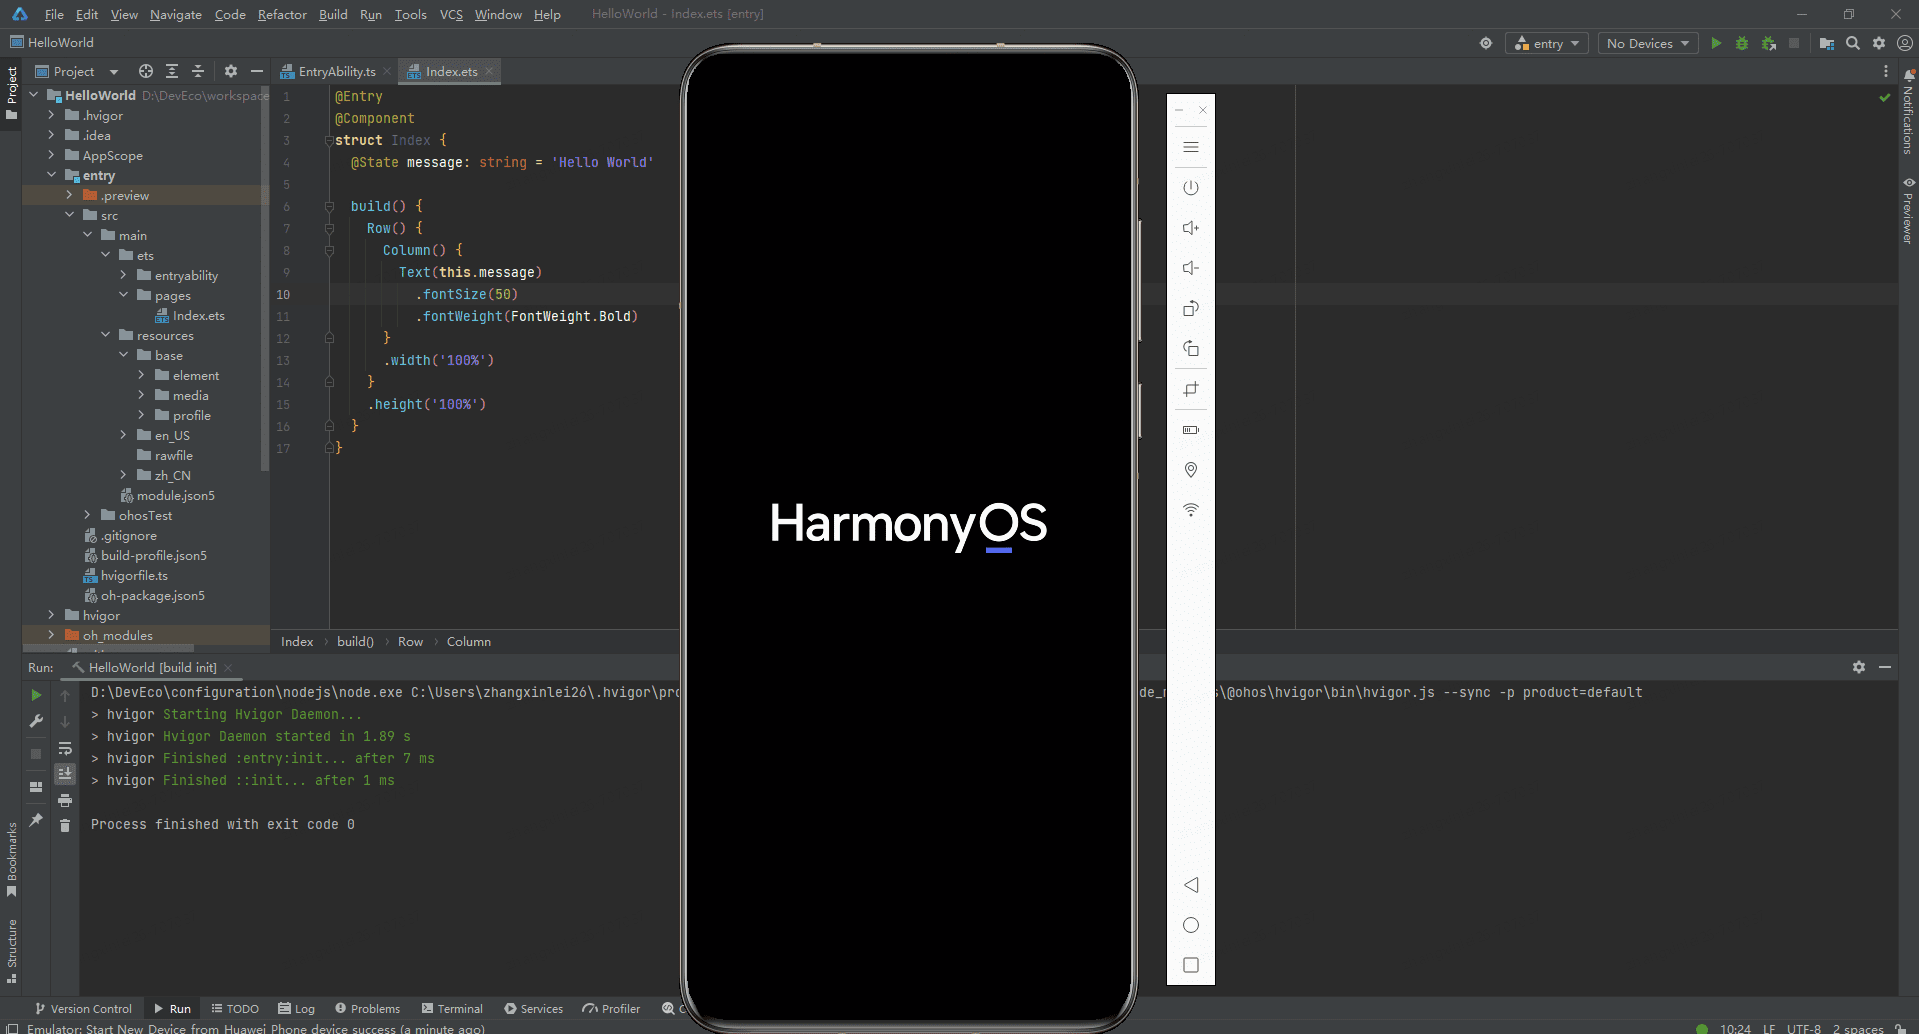Expand the oh_modules folder in project tree
Viewport: 1919px width, 1034px height.
click(51, 635)
